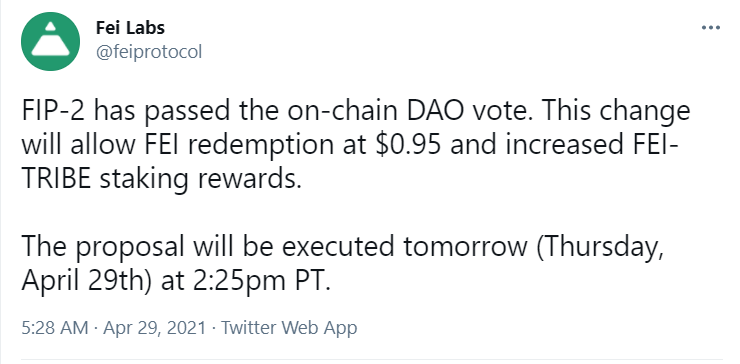Click the 2:25pm PT time text
740x364 pixels.
pos(261,281)
